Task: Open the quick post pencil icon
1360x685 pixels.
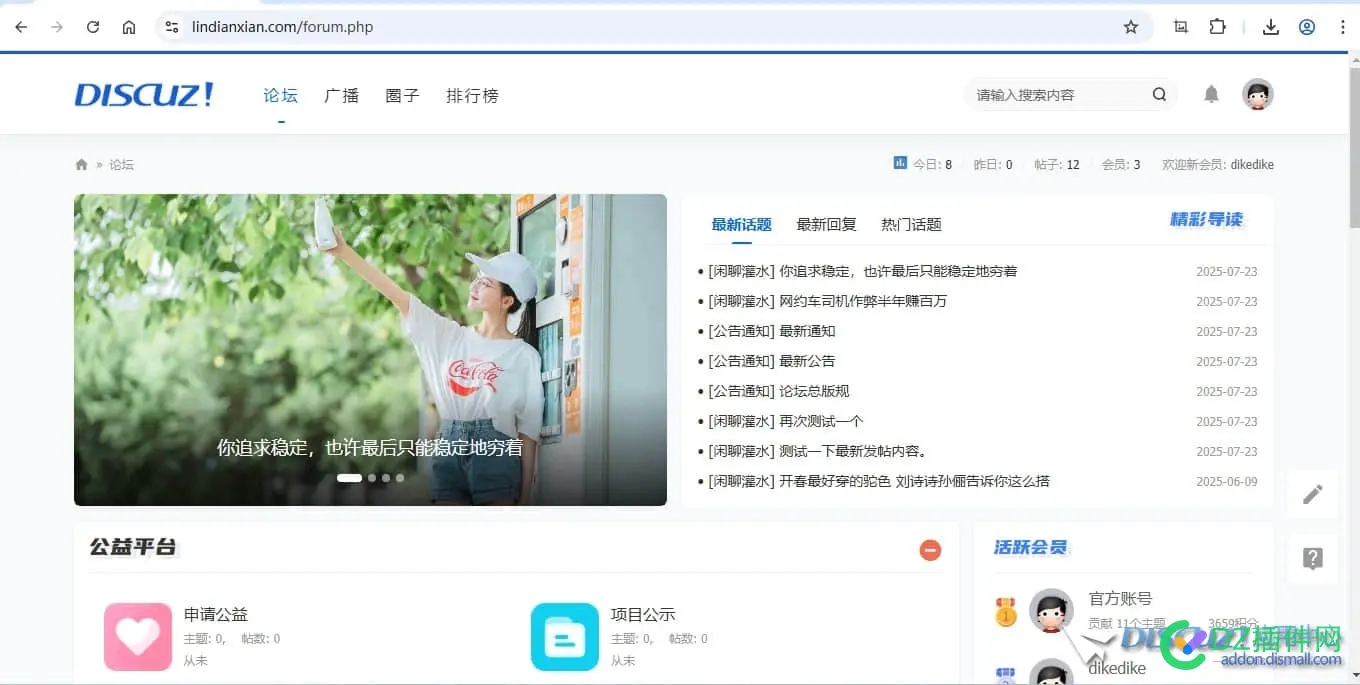Action: tap(1313, 494)
